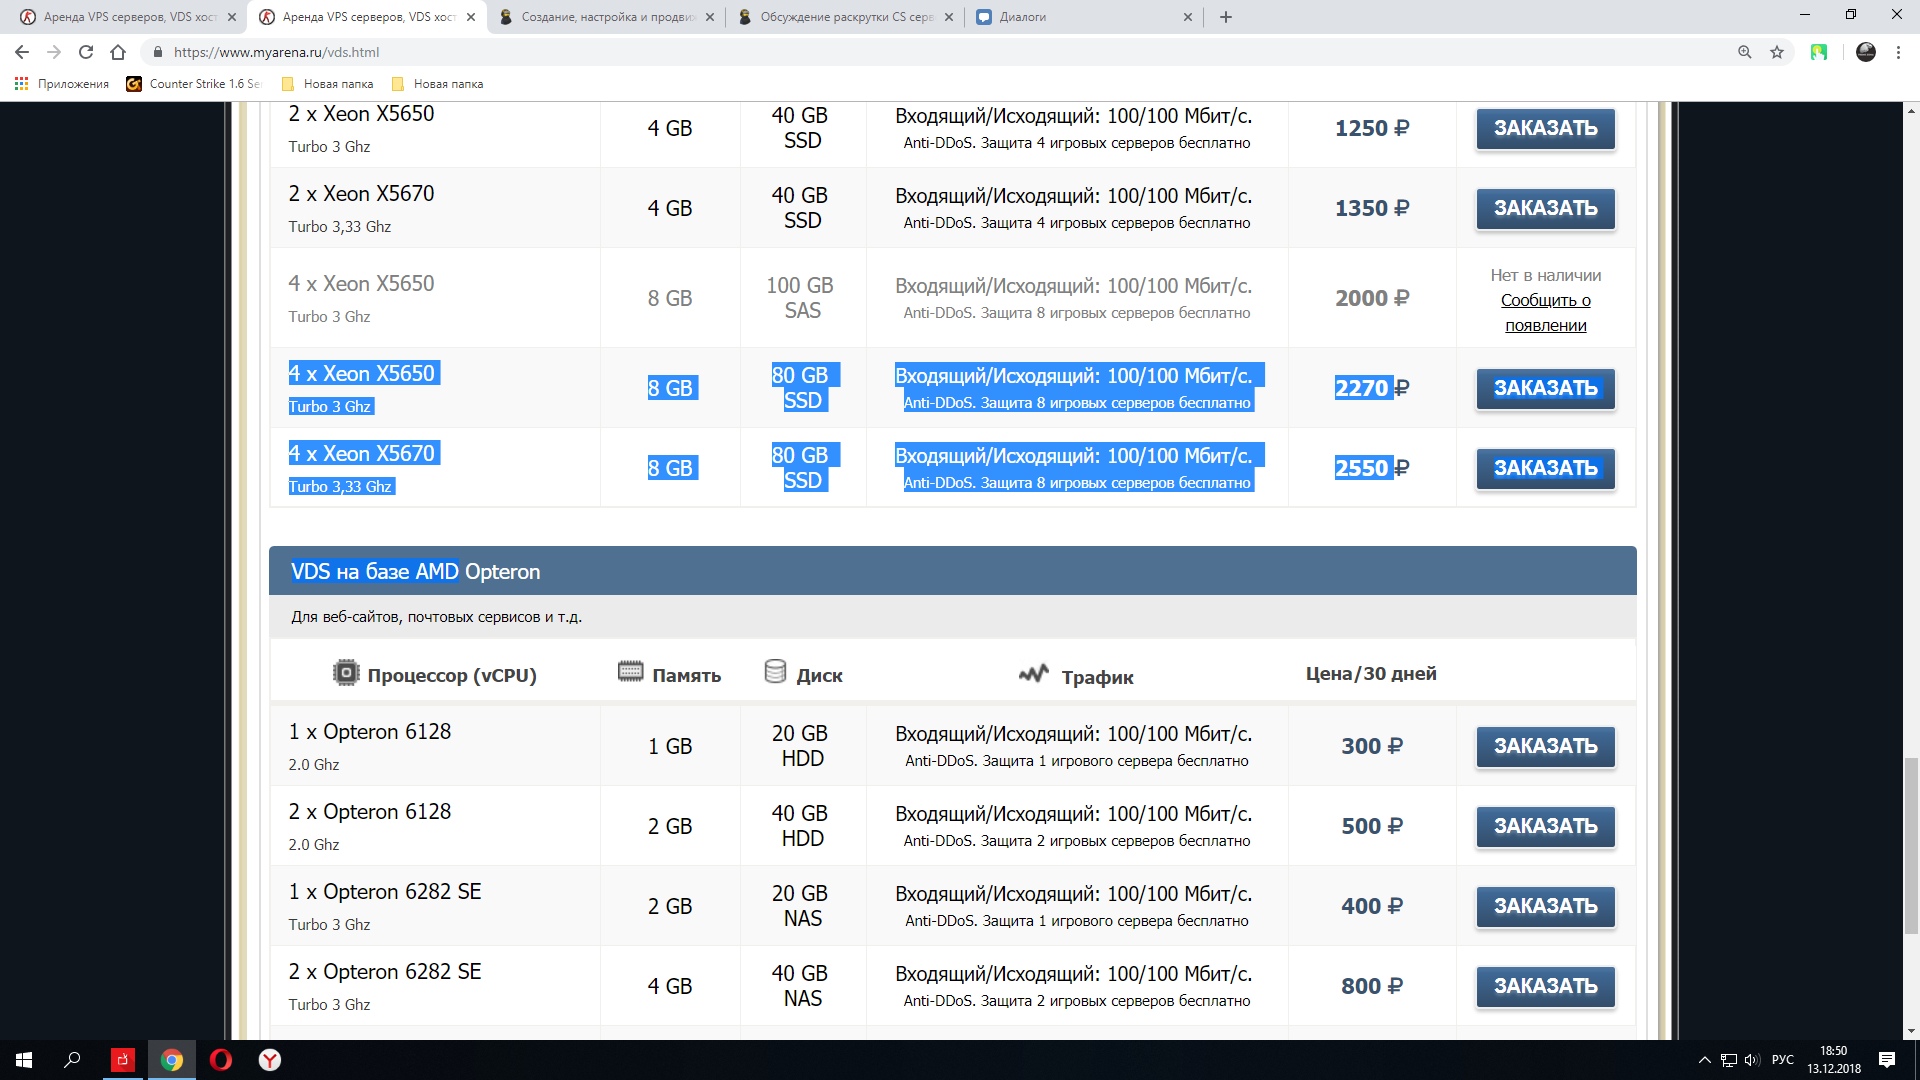Click the address bar URL field
This screenshot has height=1080, width=1920.
[x=940, y=52]
